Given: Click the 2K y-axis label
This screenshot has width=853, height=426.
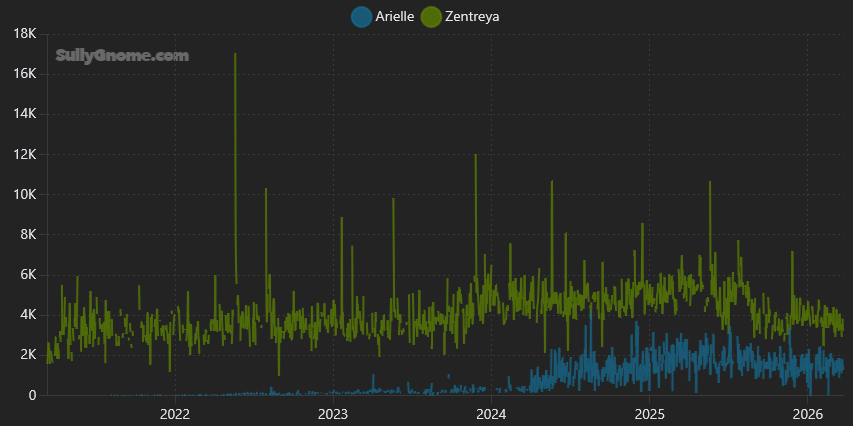Looking at the screenshot, I should (x=28, y=355).
